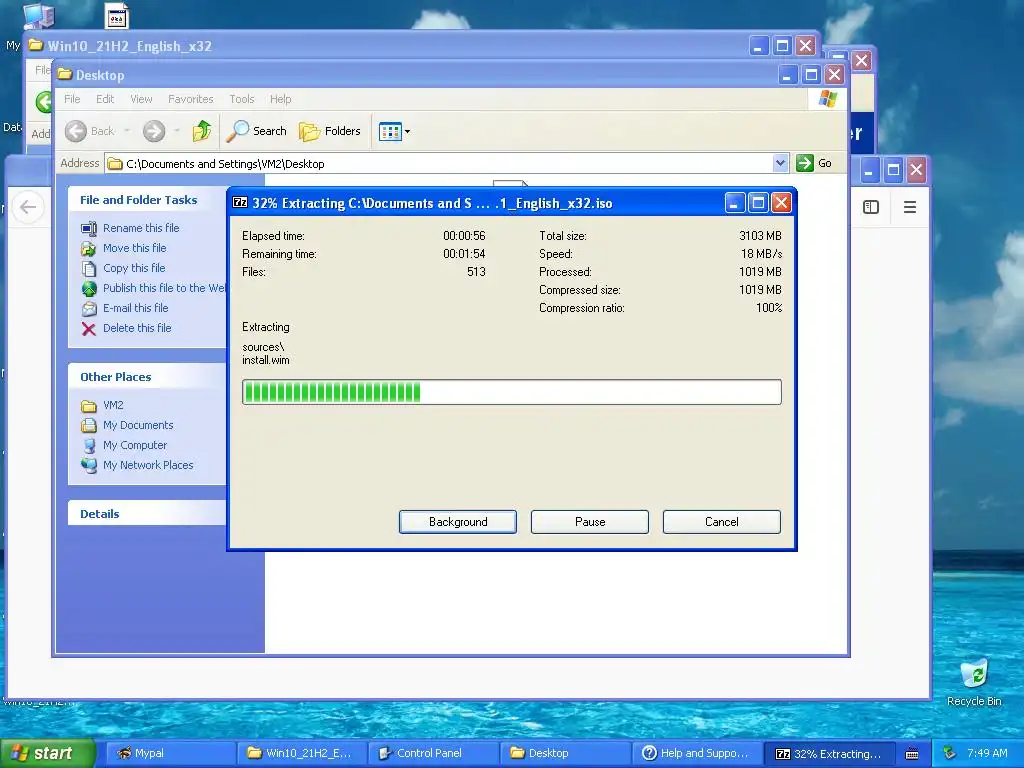Cancel the extraction
Image resolution: width=1024 pixels, height=768 pixels.
coord(722,522)
